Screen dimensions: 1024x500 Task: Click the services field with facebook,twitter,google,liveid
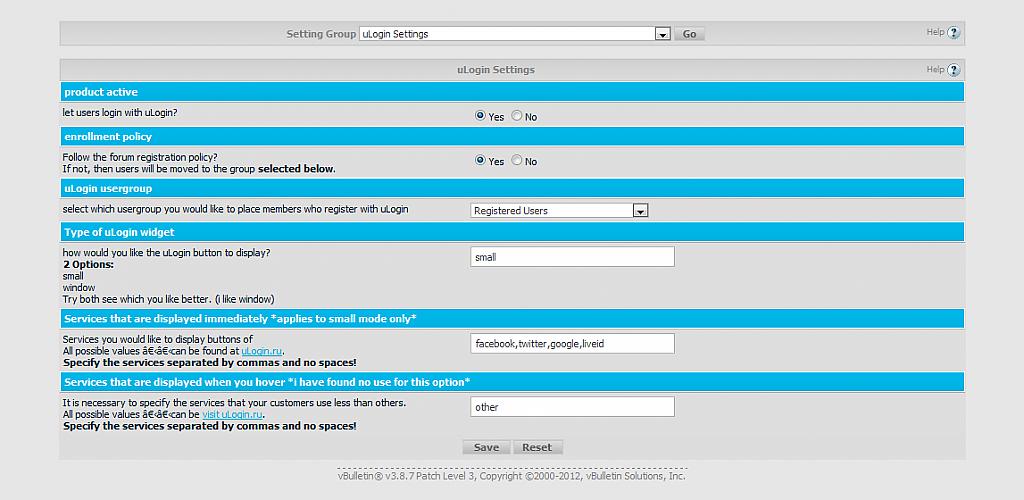(572, 344)
